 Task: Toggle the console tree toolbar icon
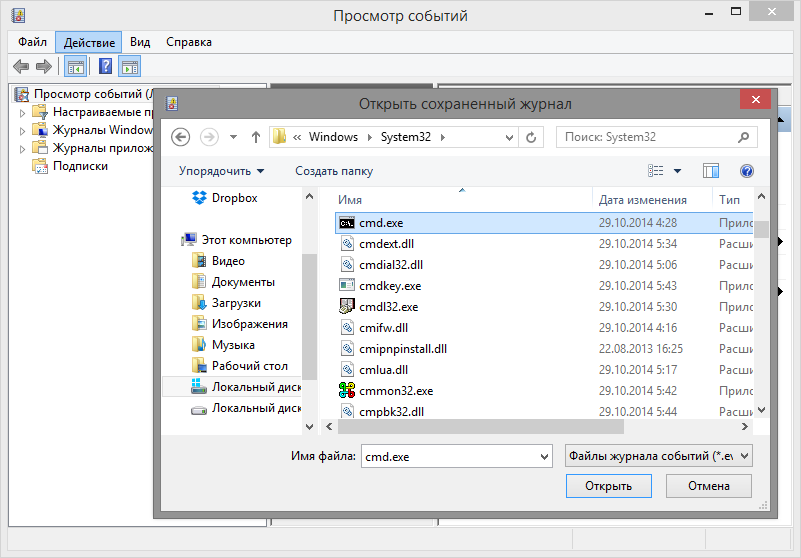click(x=76, y=66)
